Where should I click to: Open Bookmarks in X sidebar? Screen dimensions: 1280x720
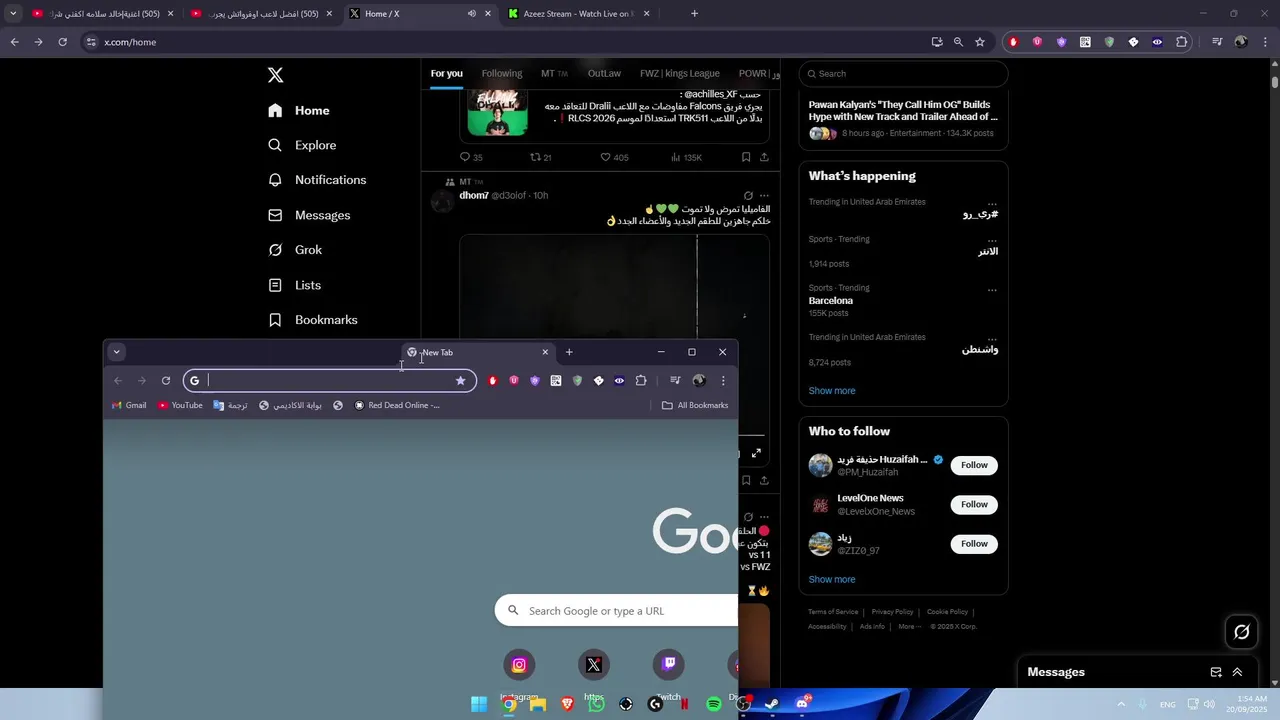tap(313, 320)
